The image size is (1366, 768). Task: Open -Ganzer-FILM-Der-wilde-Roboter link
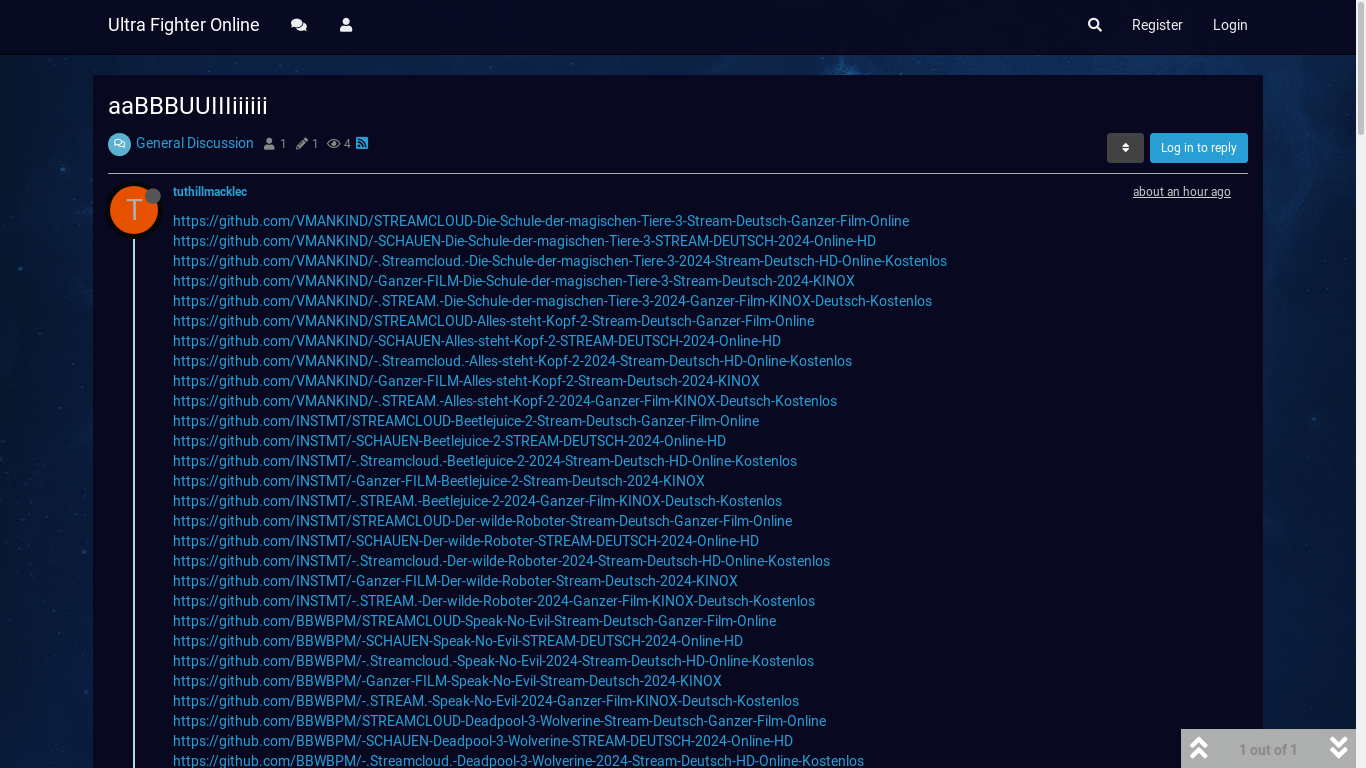pyautogui.click(x=455, y=581)
